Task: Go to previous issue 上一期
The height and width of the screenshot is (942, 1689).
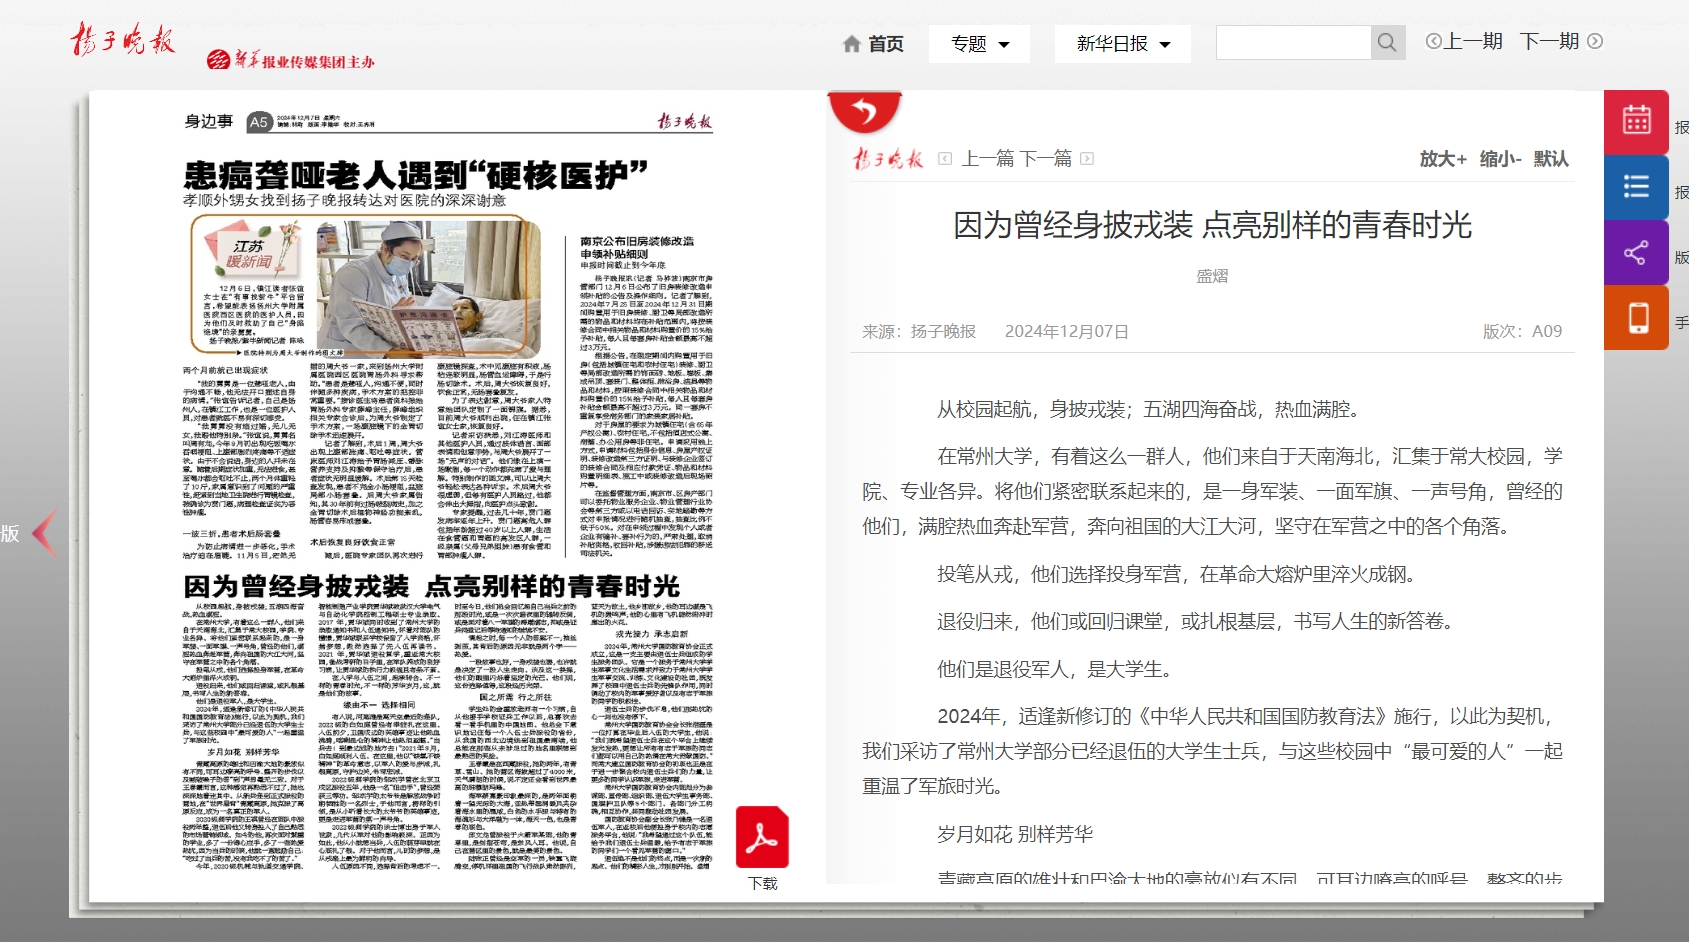Action: tap(1464, 41)
